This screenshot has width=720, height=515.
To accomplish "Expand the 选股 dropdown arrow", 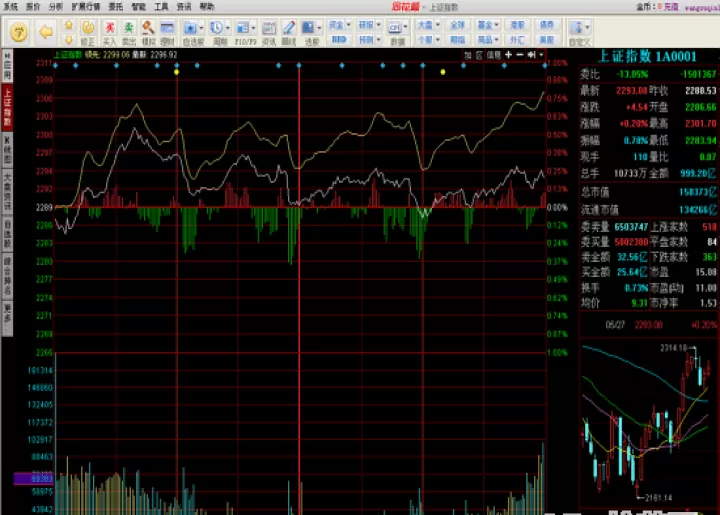I will [319, 28].
